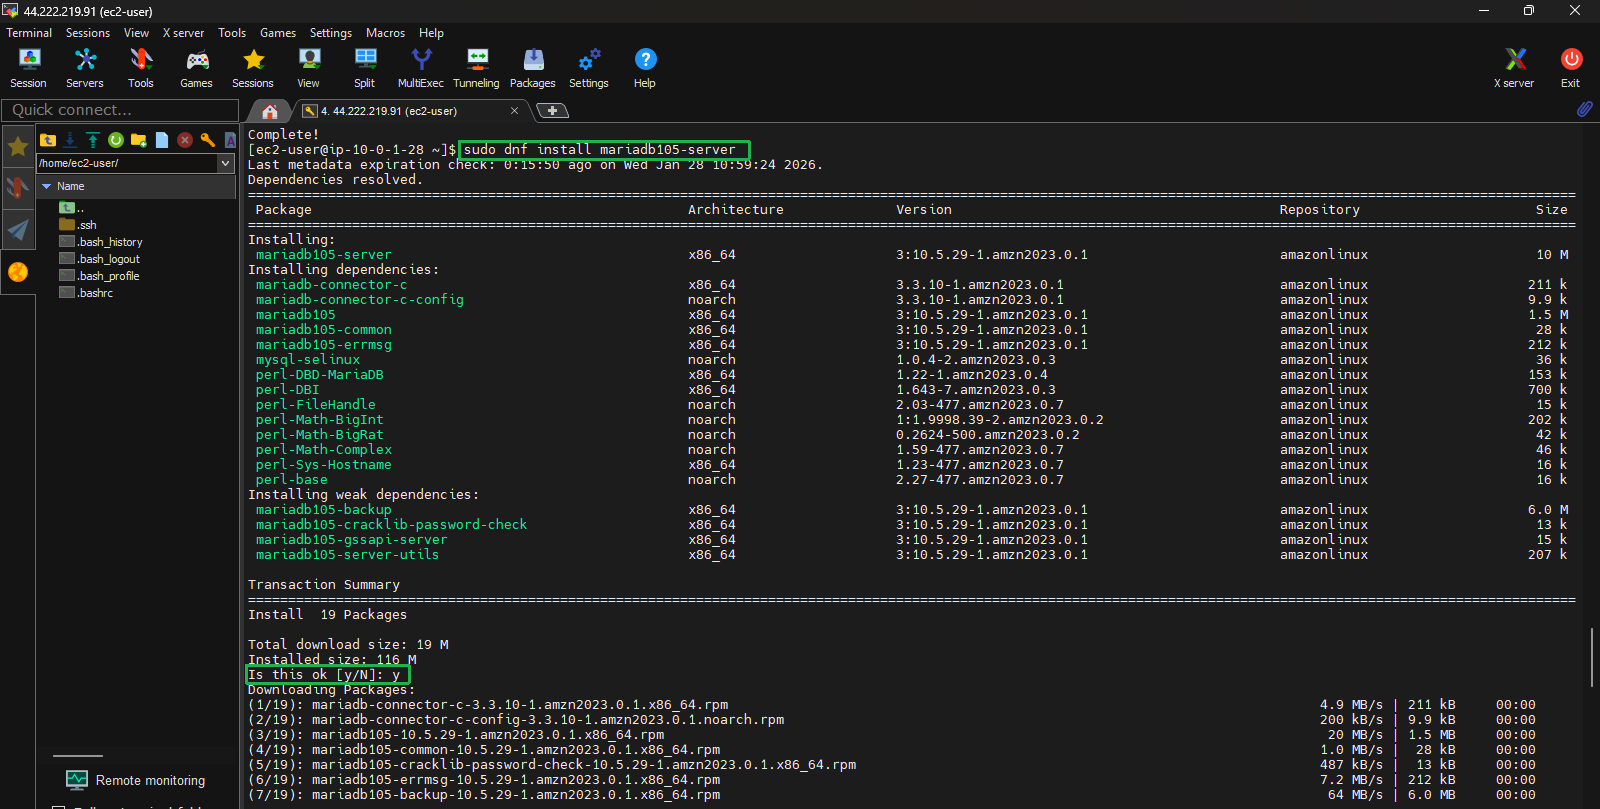The height and width of the screenshot is (809, 1600).
Task: Close the 44.222.219.91 session tab
Action: point(515,111)
